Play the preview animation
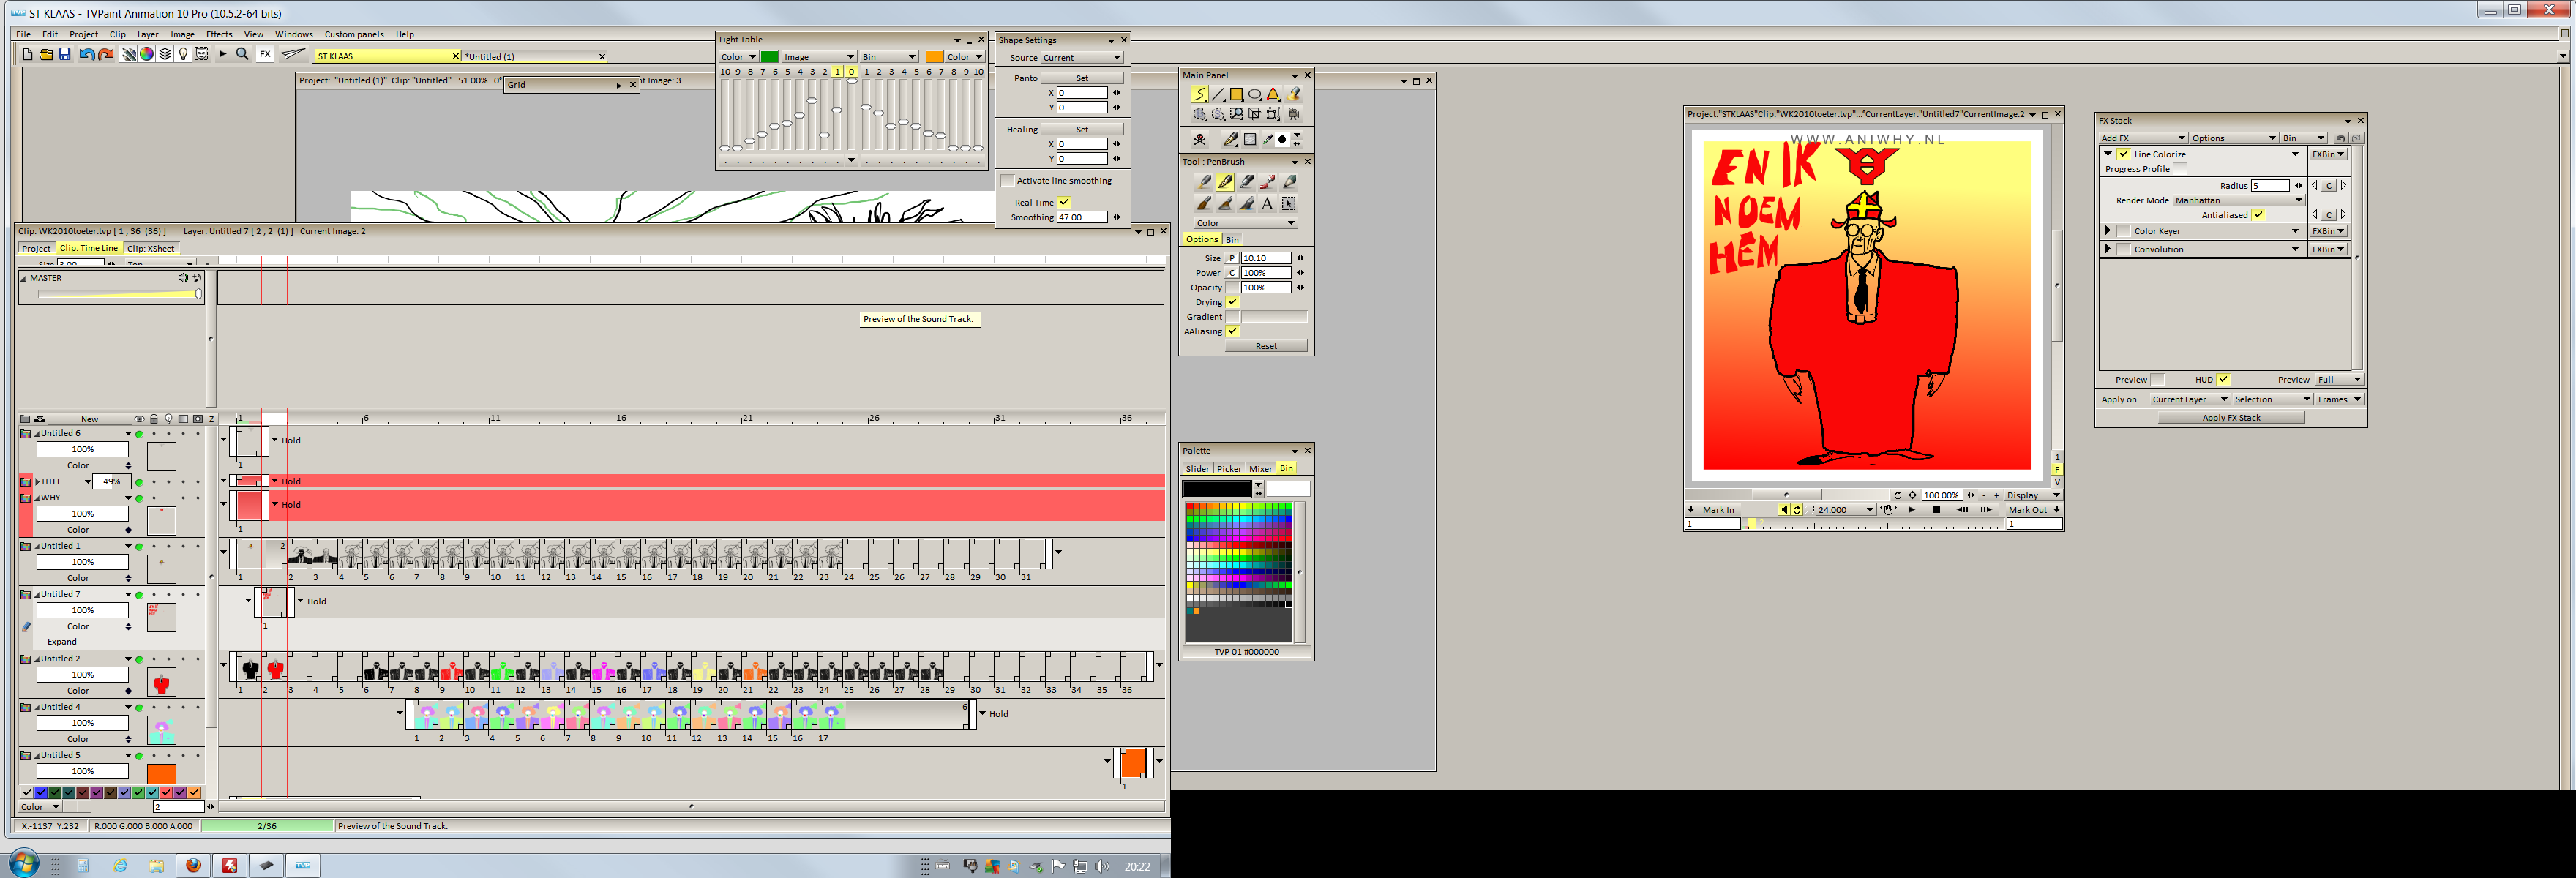2576x878 pixels. (x=1912, y=510)
